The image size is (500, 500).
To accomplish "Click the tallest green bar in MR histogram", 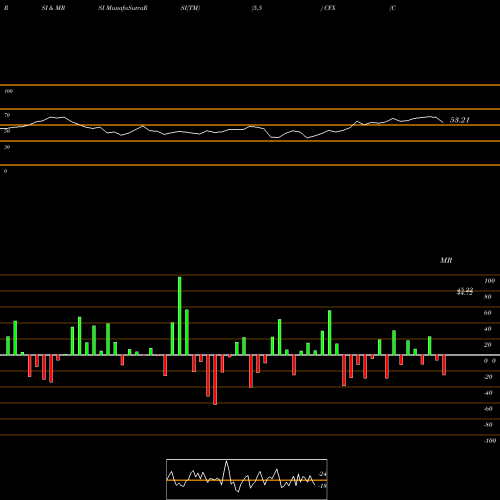I will click(180, 316).
